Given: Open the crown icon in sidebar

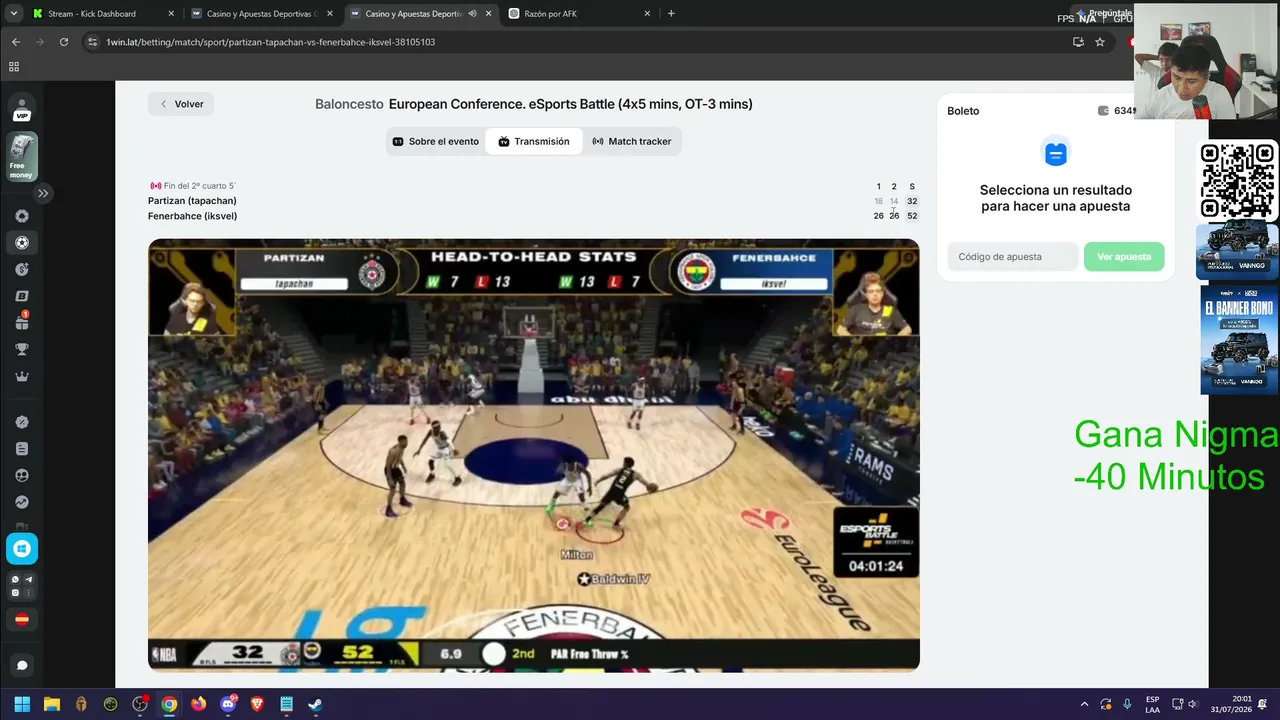Looking at the screenshot, I should pyautogui.click(x=22, y=377).
